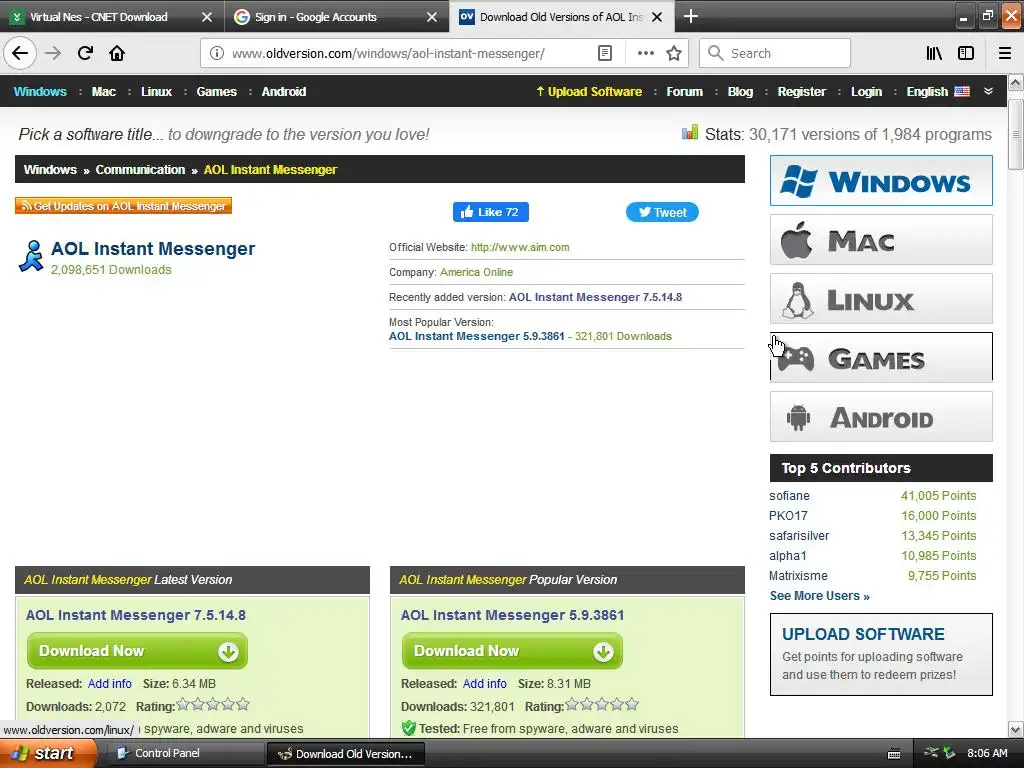Image resolution: width=1024 pixels, height=768 pixels.
Task: Reload the current page
Action: pos(85,53)
